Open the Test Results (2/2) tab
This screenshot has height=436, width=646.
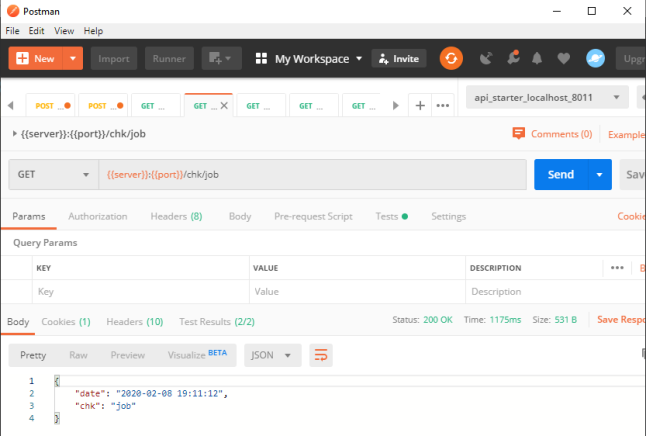tap(217, 321)
